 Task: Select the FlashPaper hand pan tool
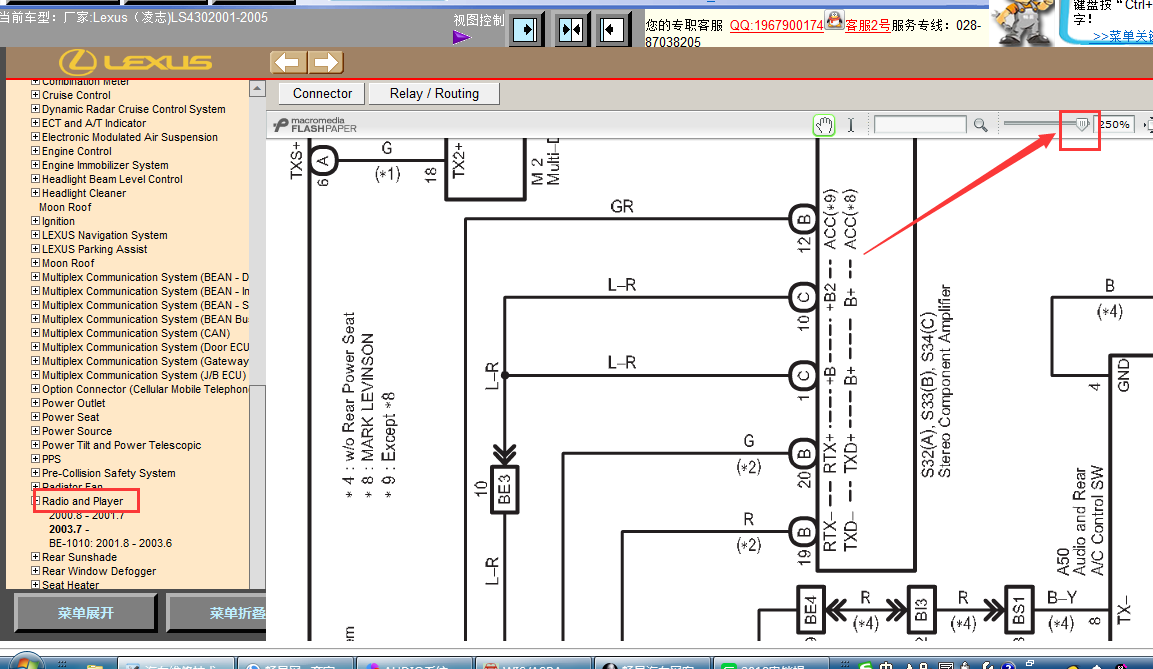(824, 125)
